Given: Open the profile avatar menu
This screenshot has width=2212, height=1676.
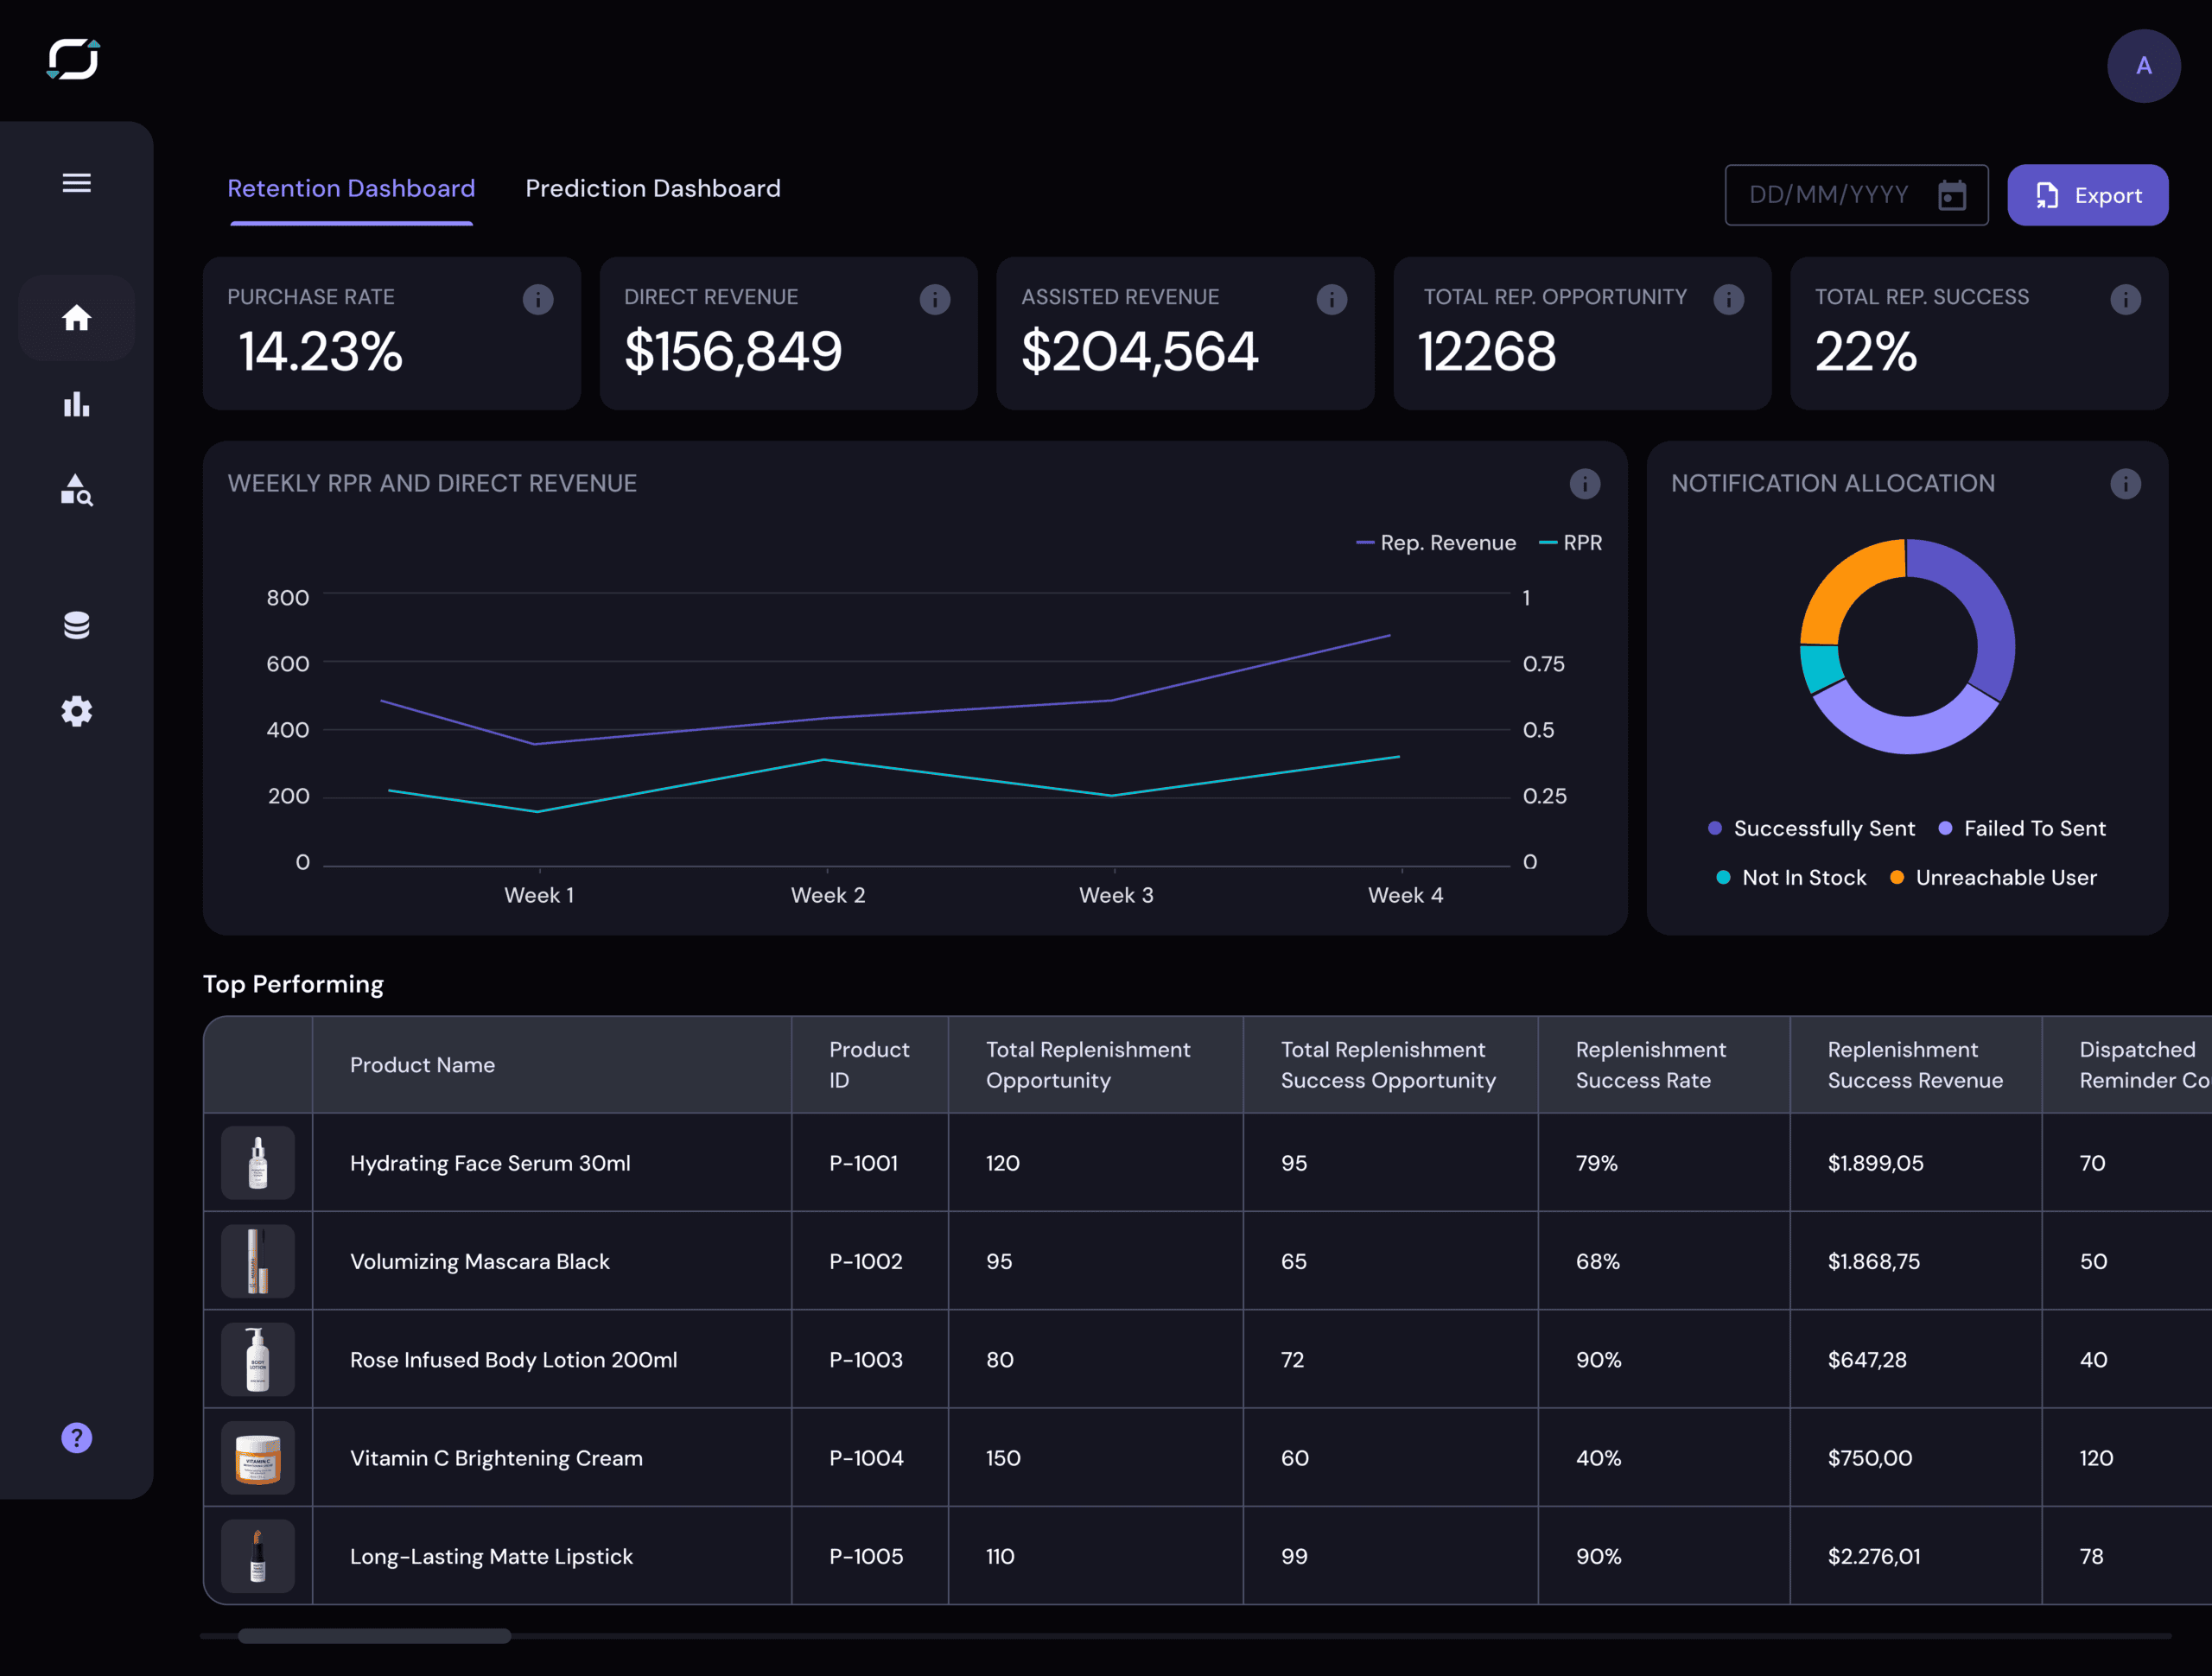Looking at the screenshot, I should pos(2143,65).
